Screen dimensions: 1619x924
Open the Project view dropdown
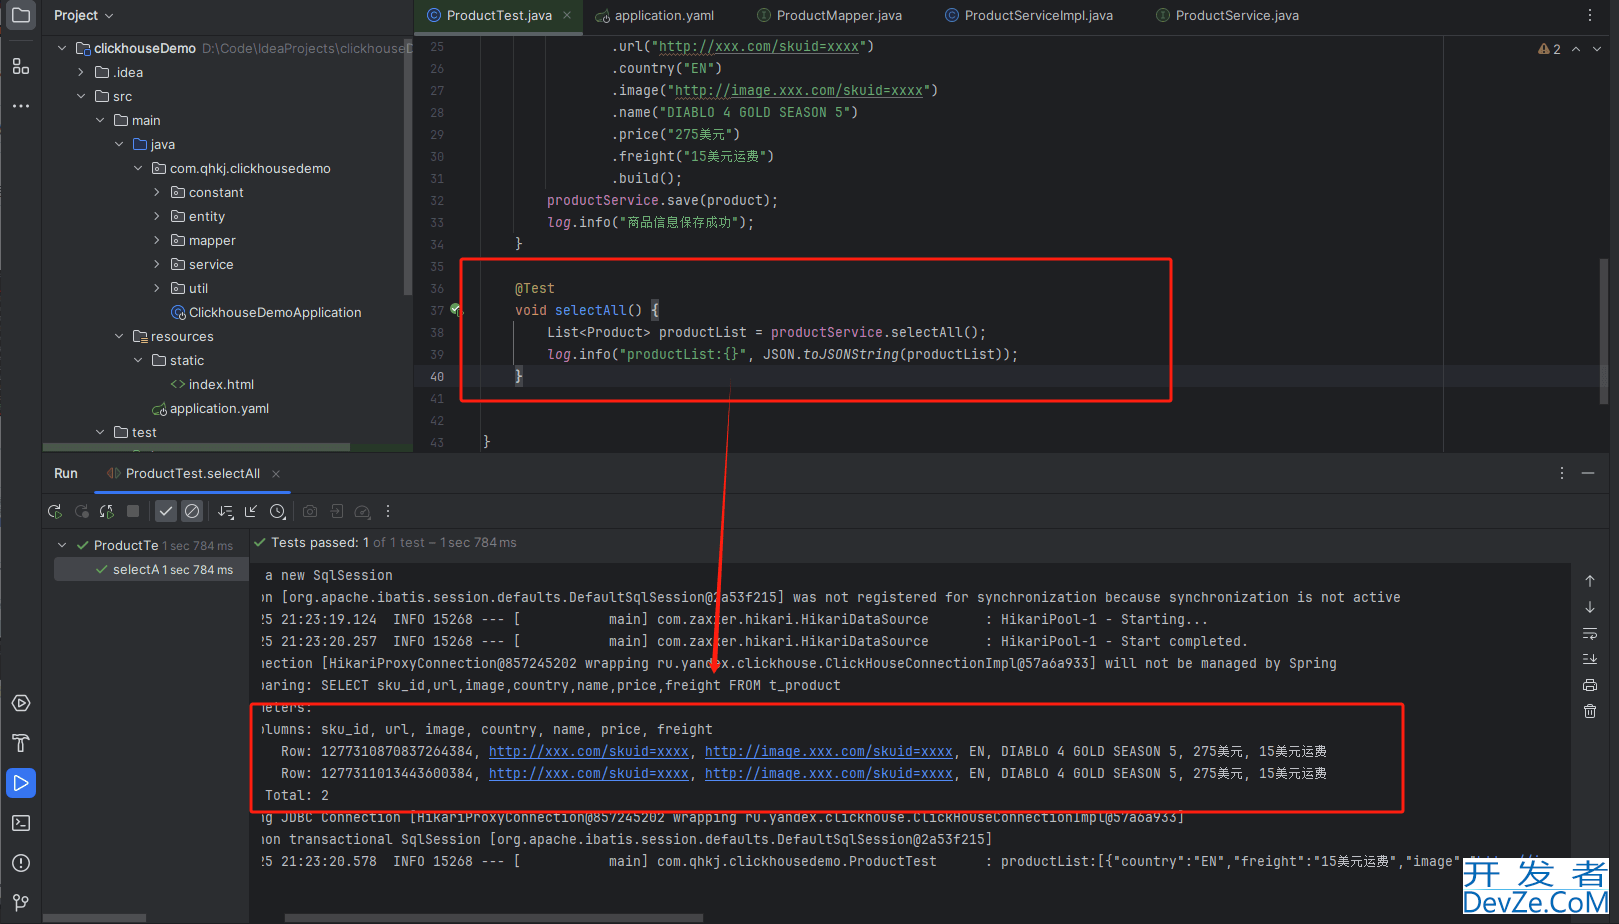point(84,15)
